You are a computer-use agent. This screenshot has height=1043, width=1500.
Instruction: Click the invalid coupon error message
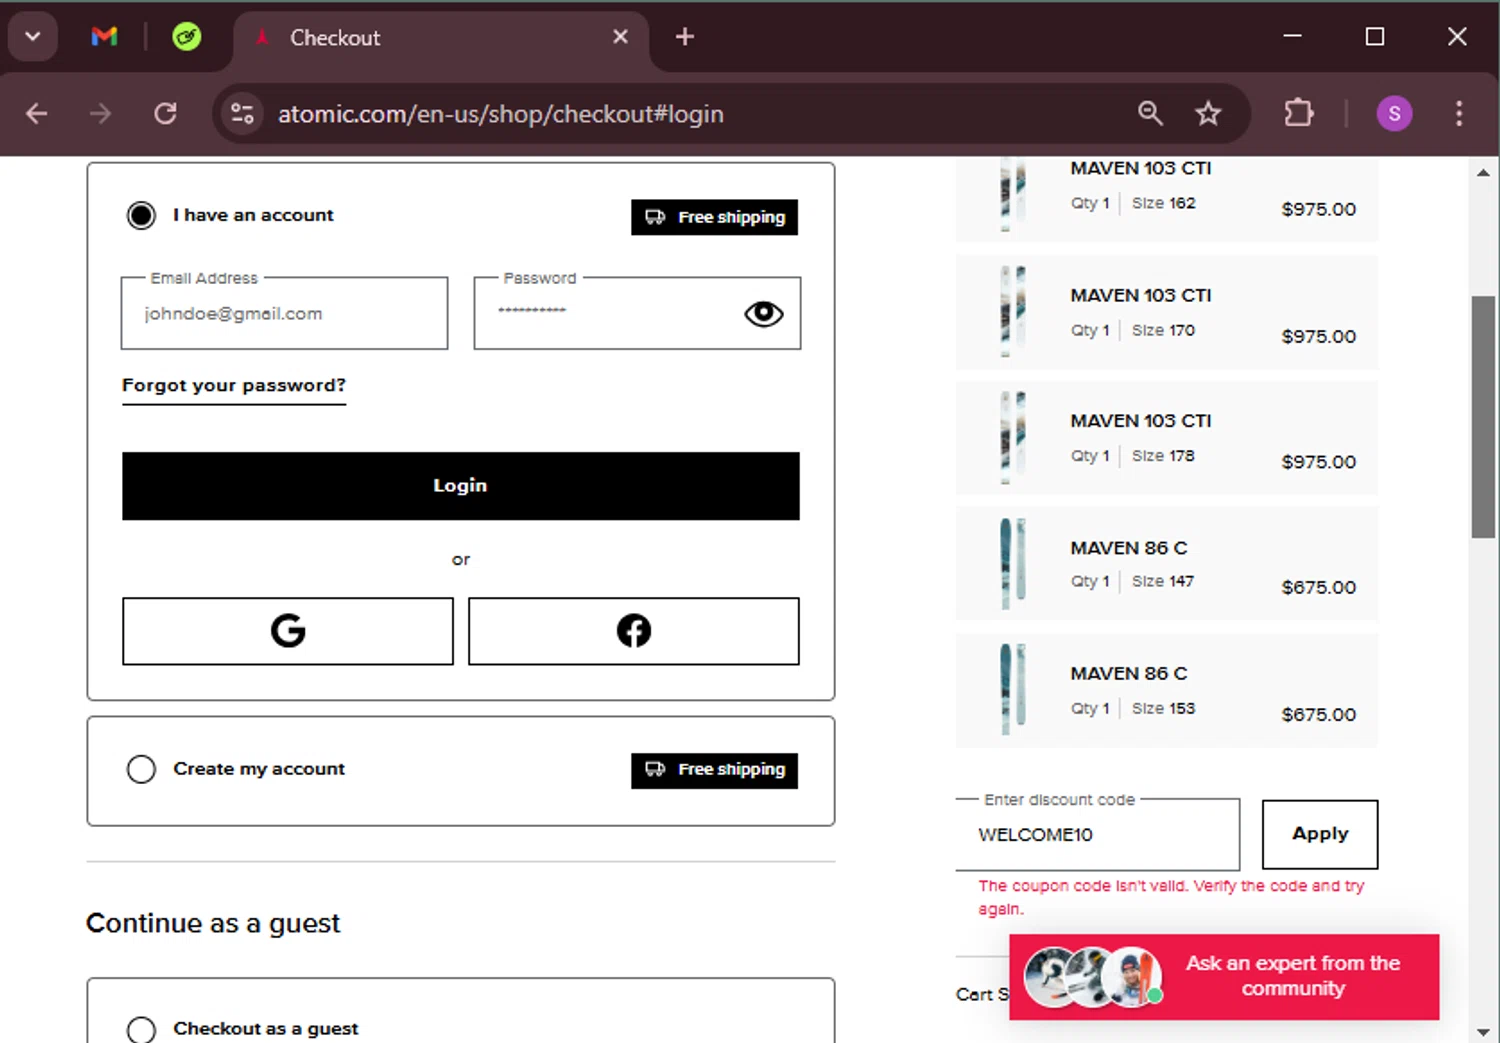[1171, 897]
